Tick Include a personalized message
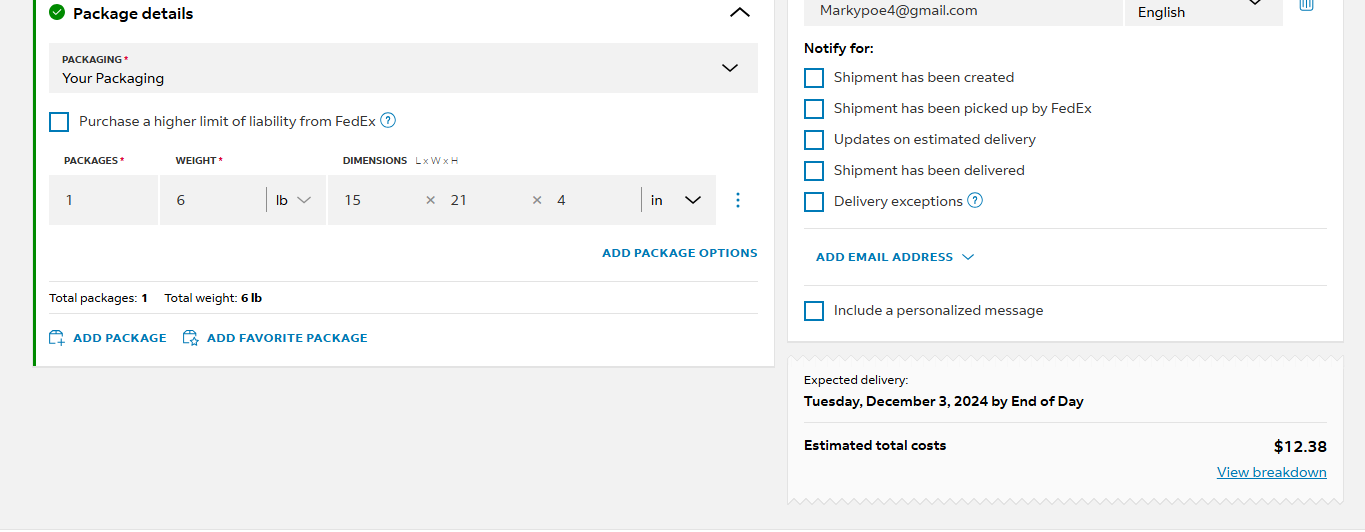1365x532 pixels. point(814,311)
